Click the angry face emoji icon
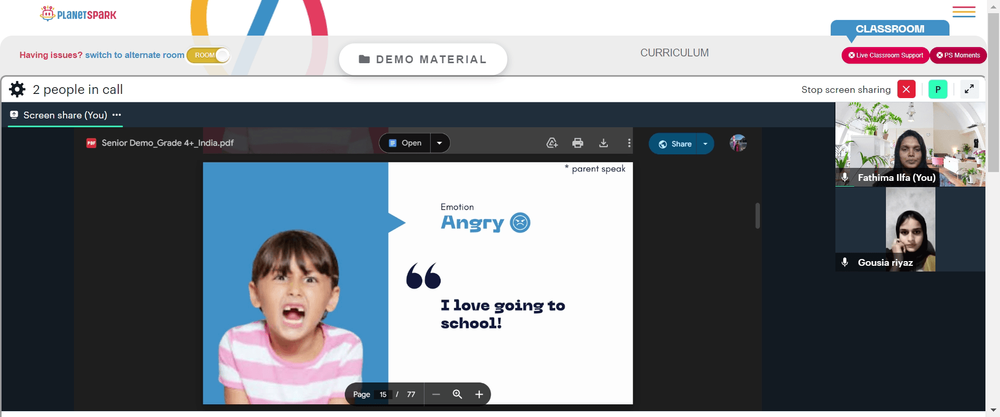The image size is (1000, 417). [520, 223]
